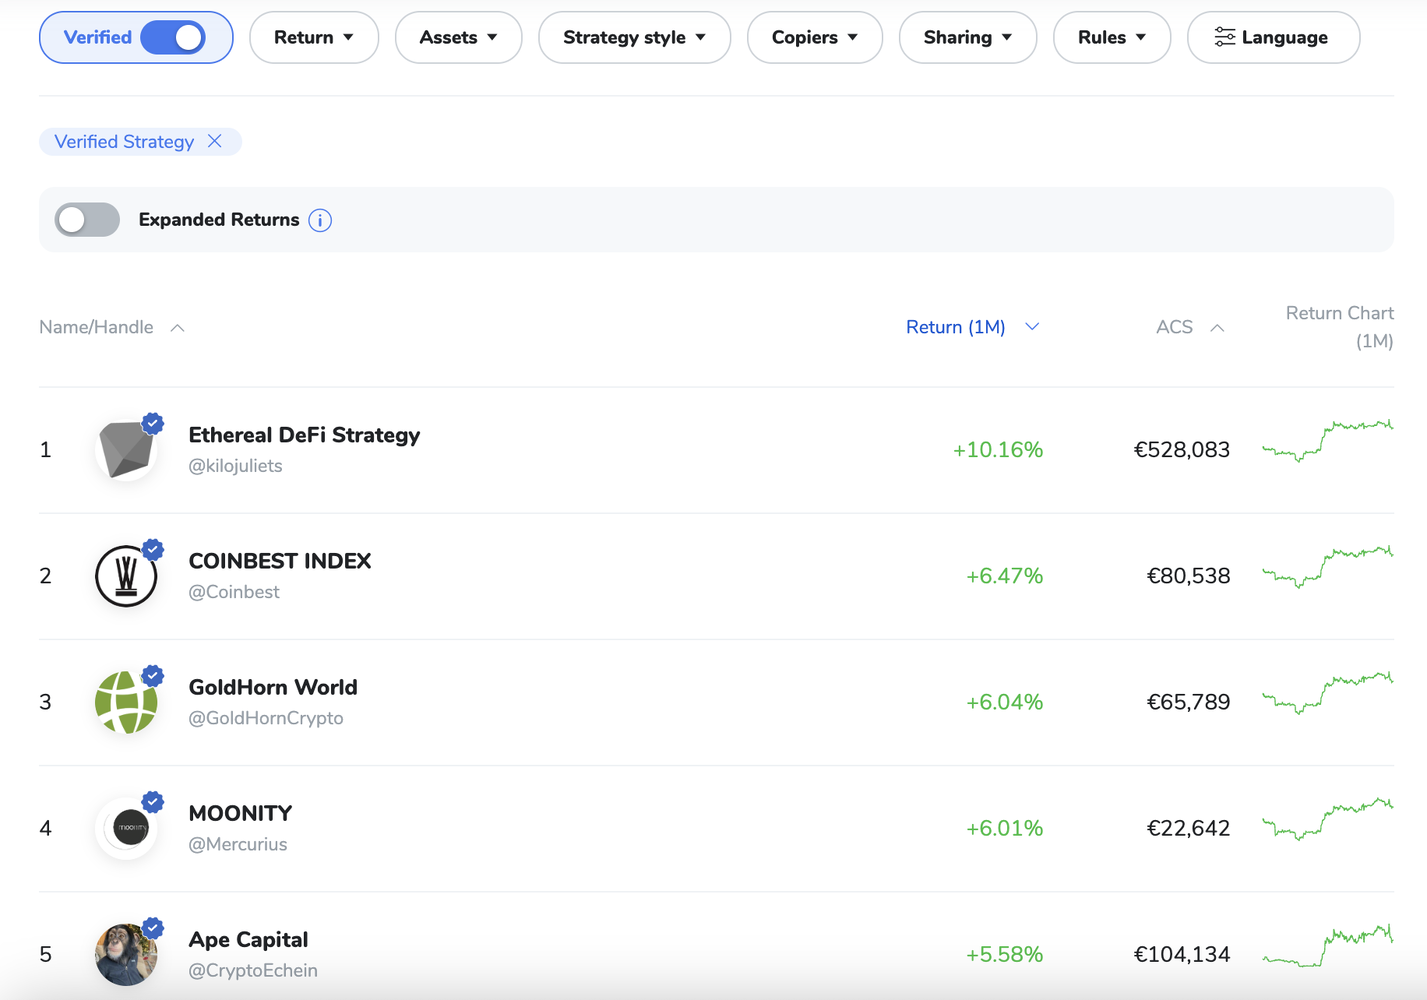
Task: View the COINBEST INDEX return chart
Action: click(x=1327, y=568)
